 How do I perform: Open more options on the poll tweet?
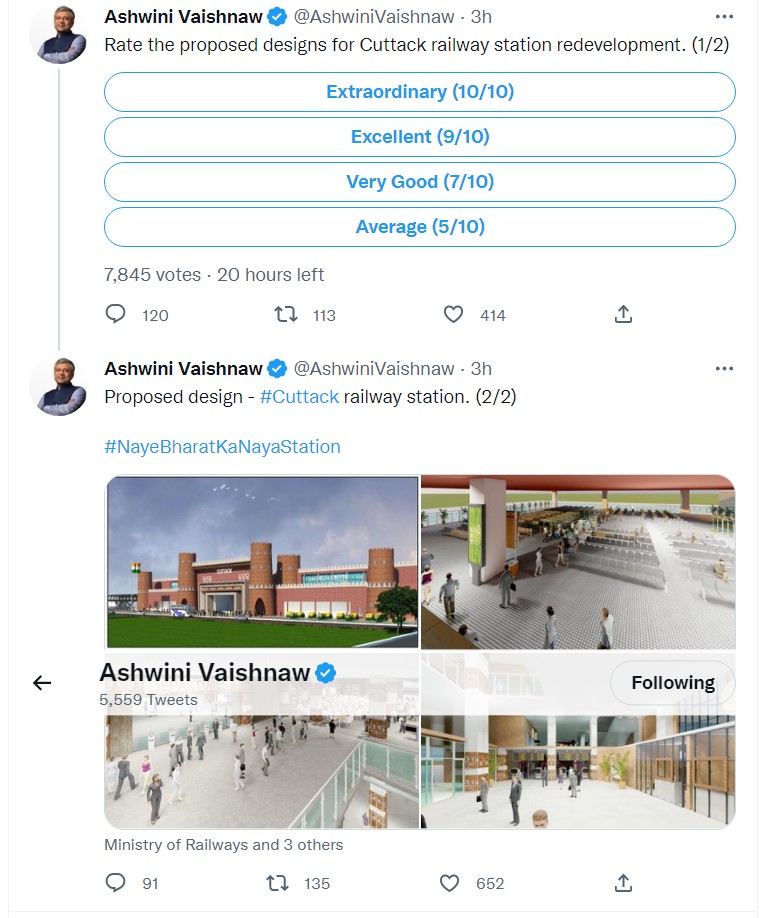pos(724,17)
